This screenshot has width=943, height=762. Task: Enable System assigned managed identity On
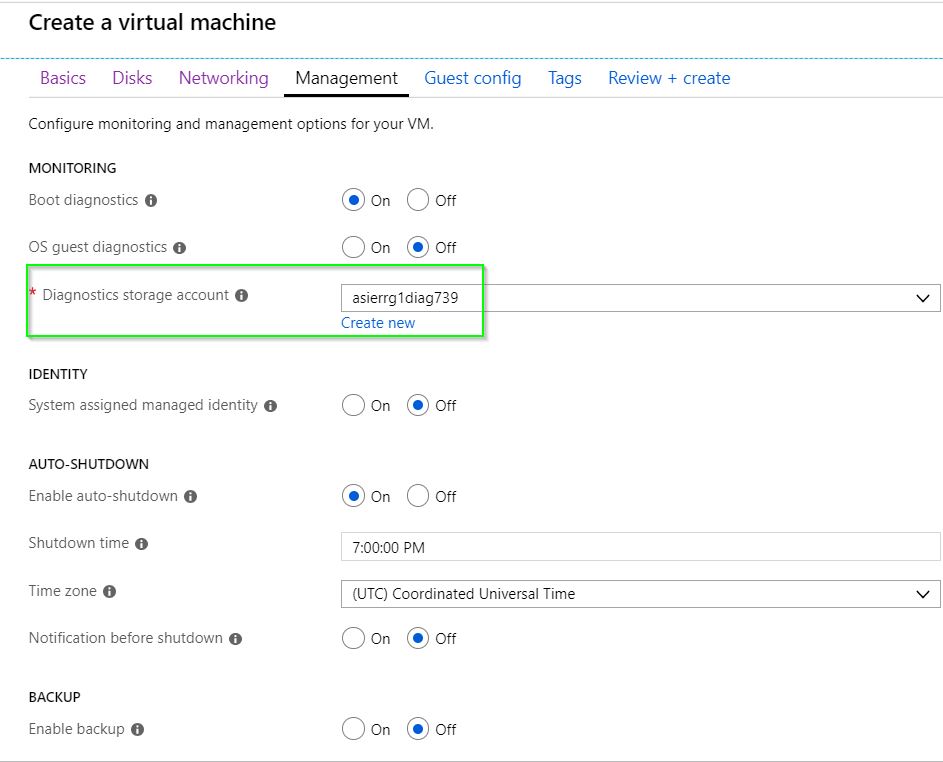point(353,405)
